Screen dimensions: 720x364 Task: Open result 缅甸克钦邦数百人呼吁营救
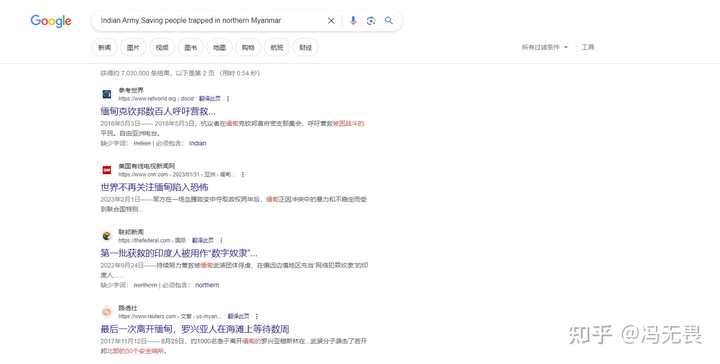[158, 111]
